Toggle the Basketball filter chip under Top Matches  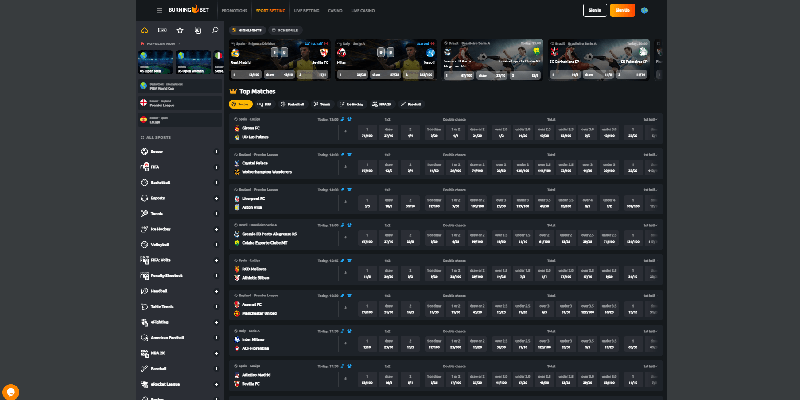point(292,103)
